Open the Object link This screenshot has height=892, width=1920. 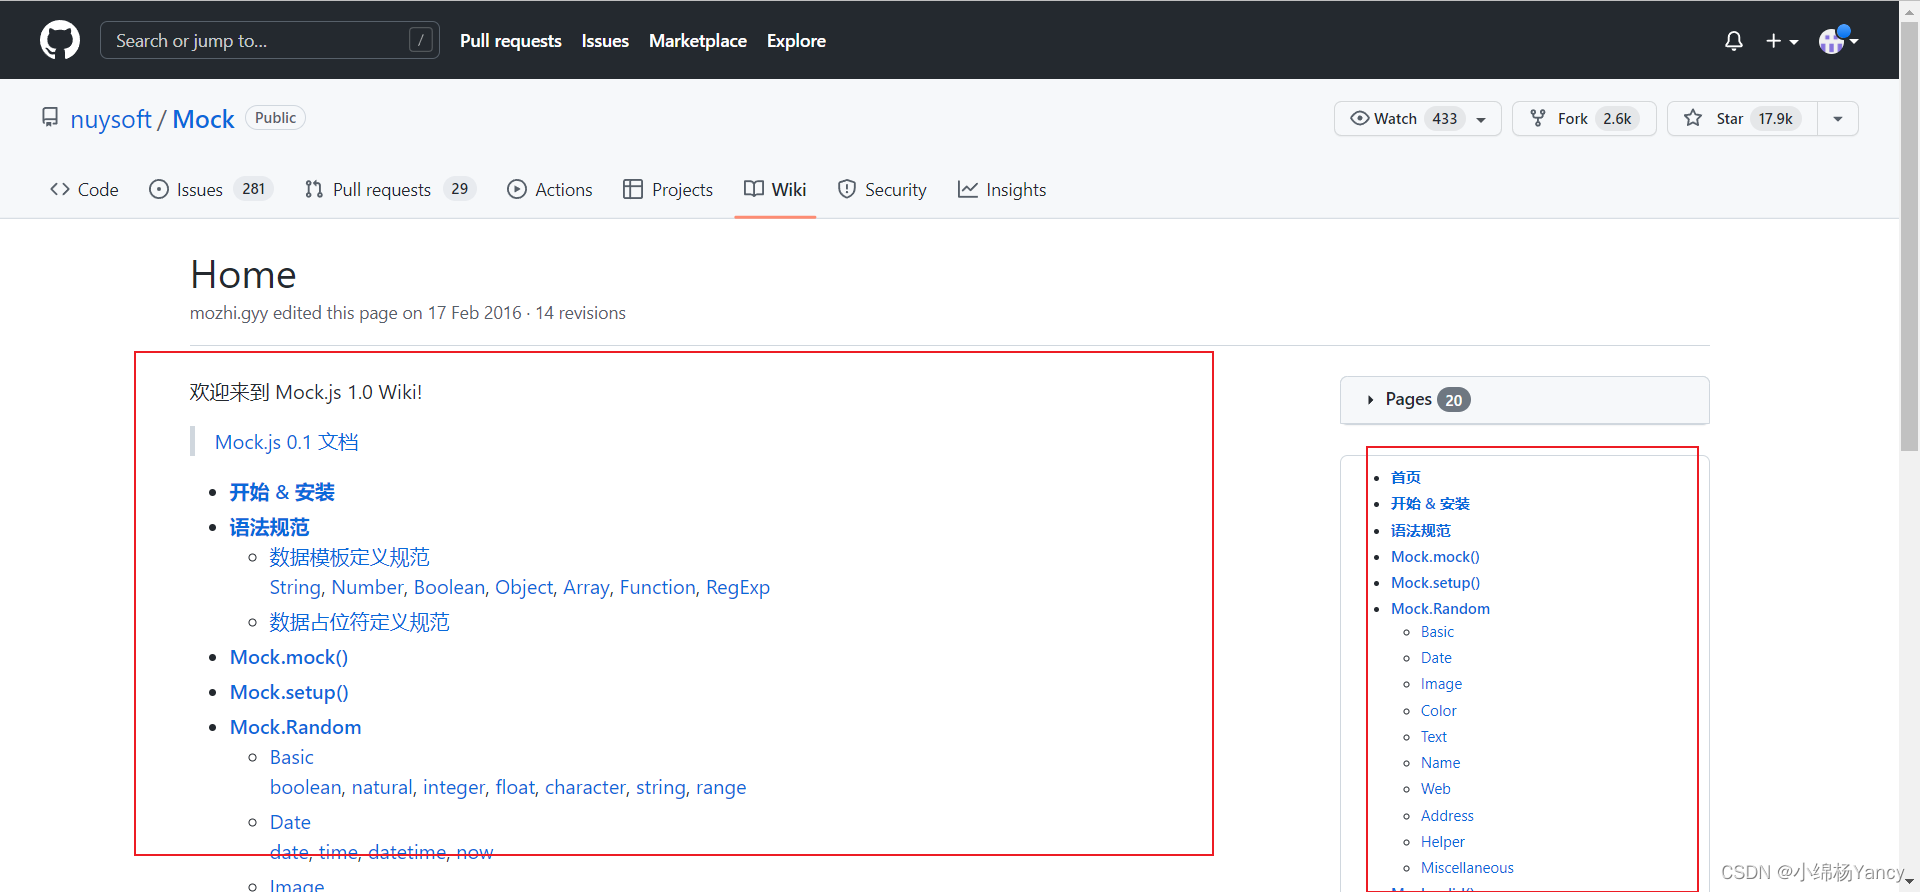(x=524, y=588)
